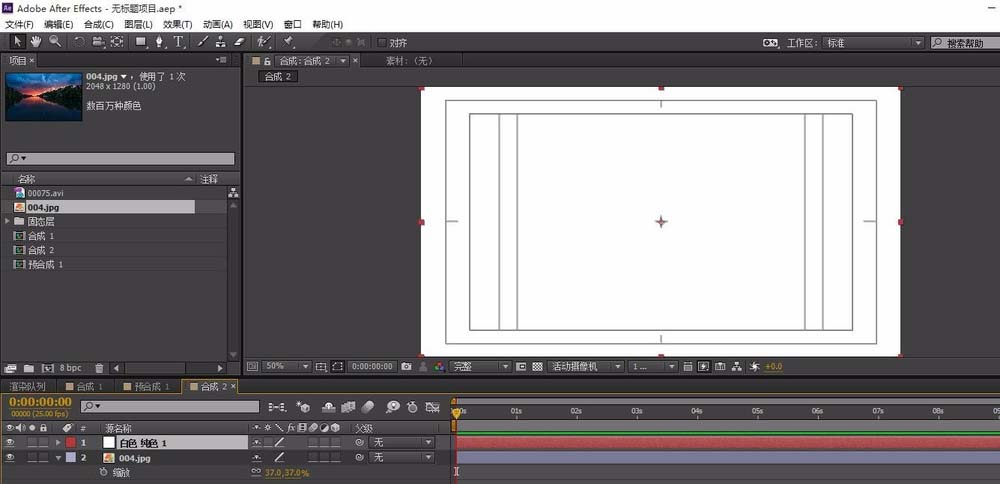This screenshot has width=1000, height=484.
Task: Toggle the stopwatch for 缩放 property
Action: tap(103, 473)
